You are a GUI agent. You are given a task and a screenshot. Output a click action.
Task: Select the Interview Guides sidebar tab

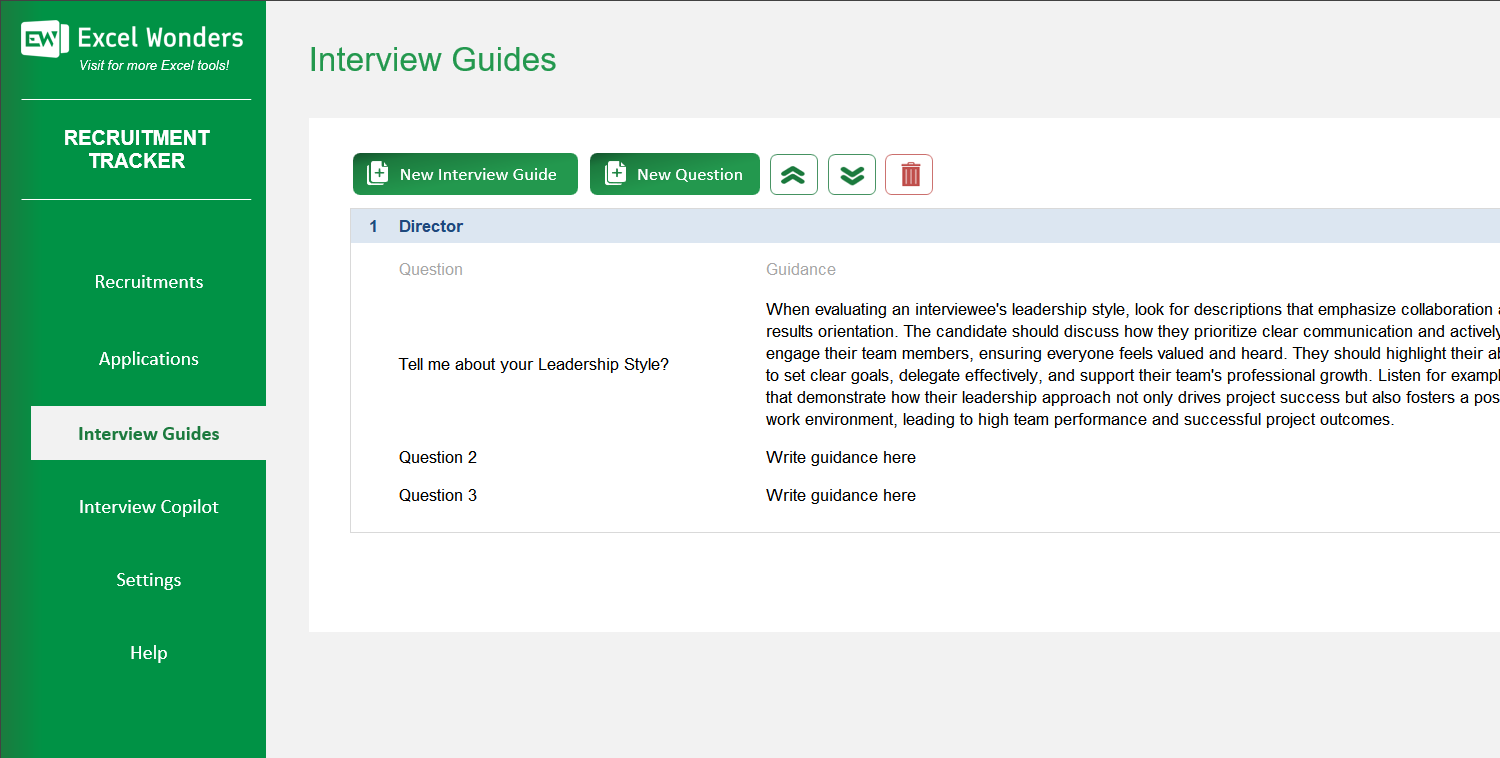pos(148,433)
